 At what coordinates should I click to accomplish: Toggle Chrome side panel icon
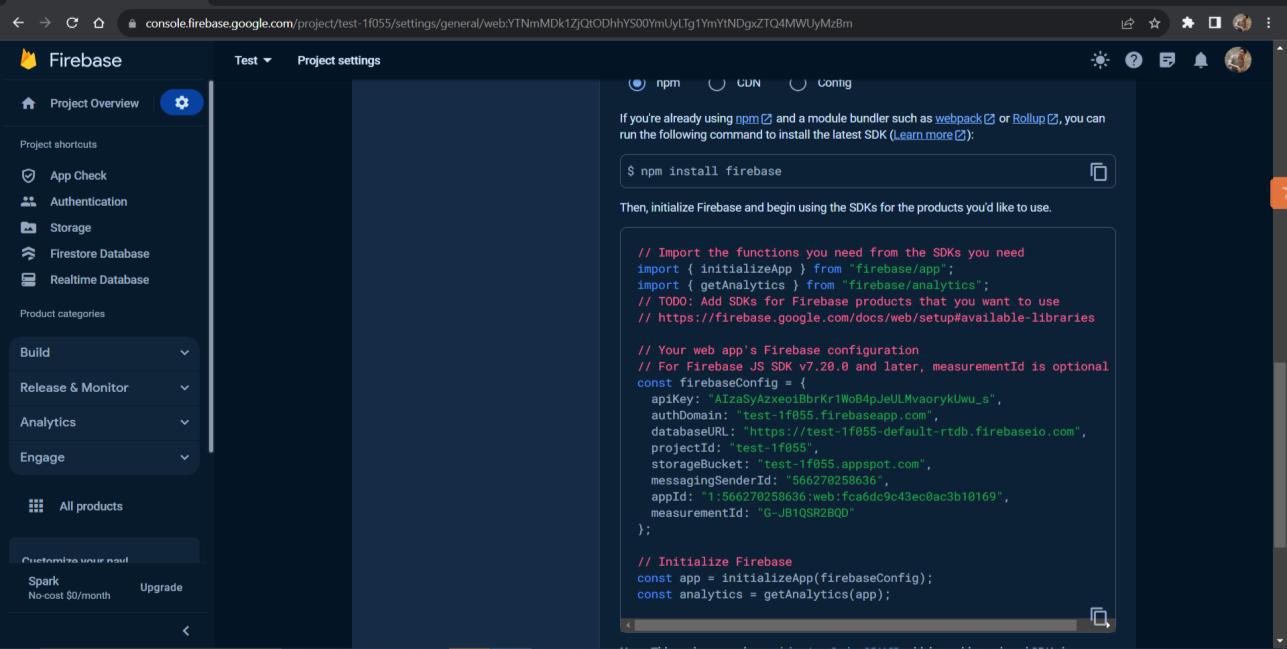pos(1214,22)
